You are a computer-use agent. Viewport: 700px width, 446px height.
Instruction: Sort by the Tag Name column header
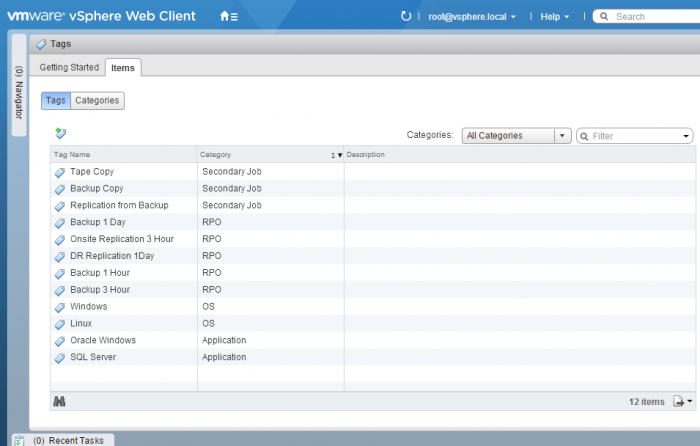[124, 154]
